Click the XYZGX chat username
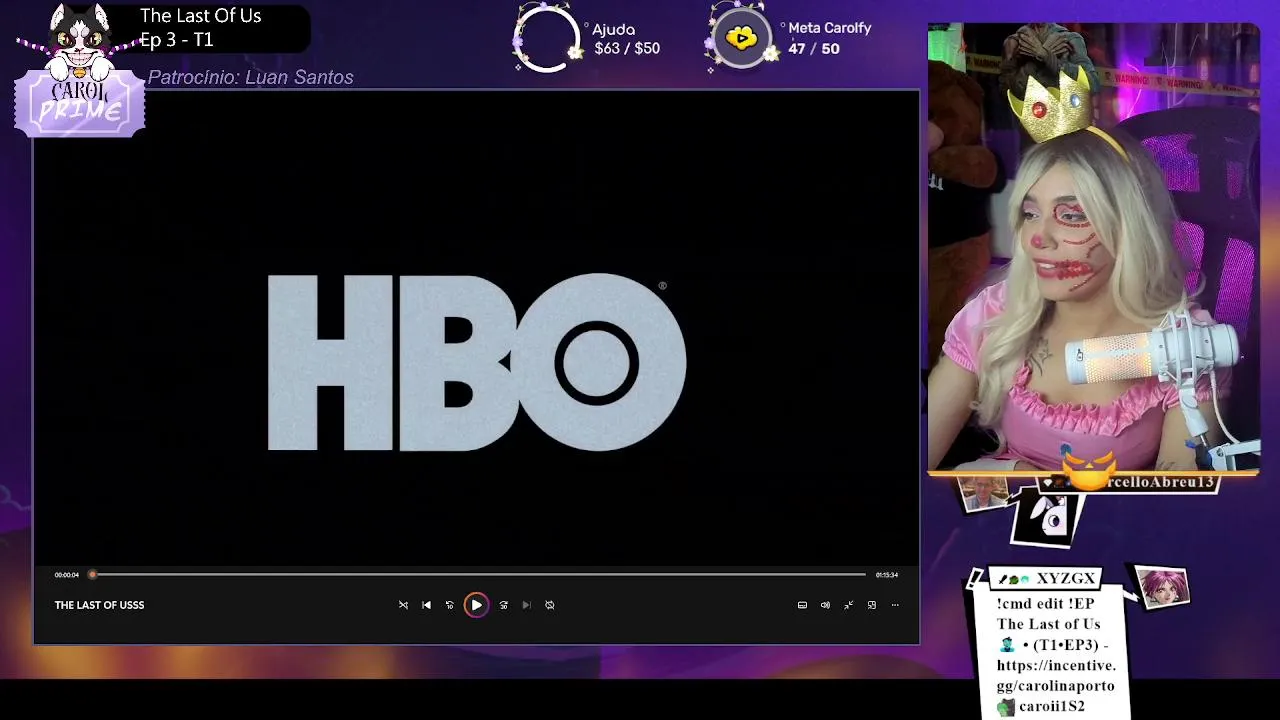The width and height of the screenshot is (1280, 720). pyautogui.click(x=1065, y=579)
